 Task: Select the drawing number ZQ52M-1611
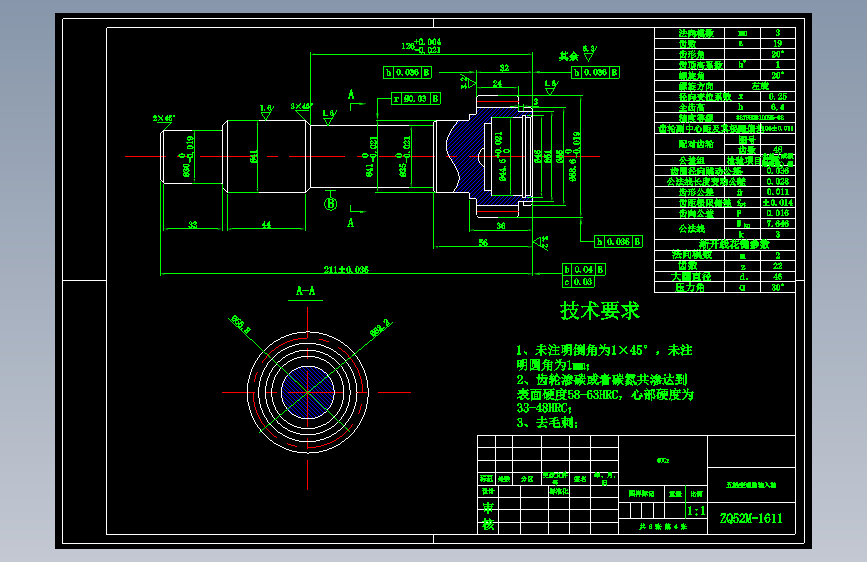click(x=751, y=518)
